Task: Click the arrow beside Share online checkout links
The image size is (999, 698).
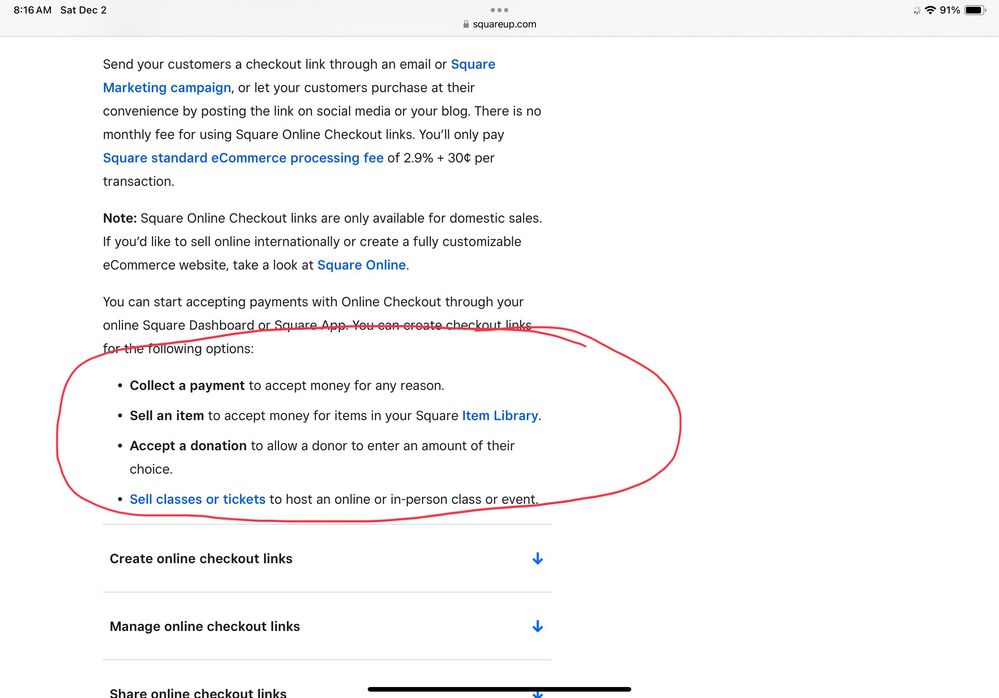Action: point(537,692)
